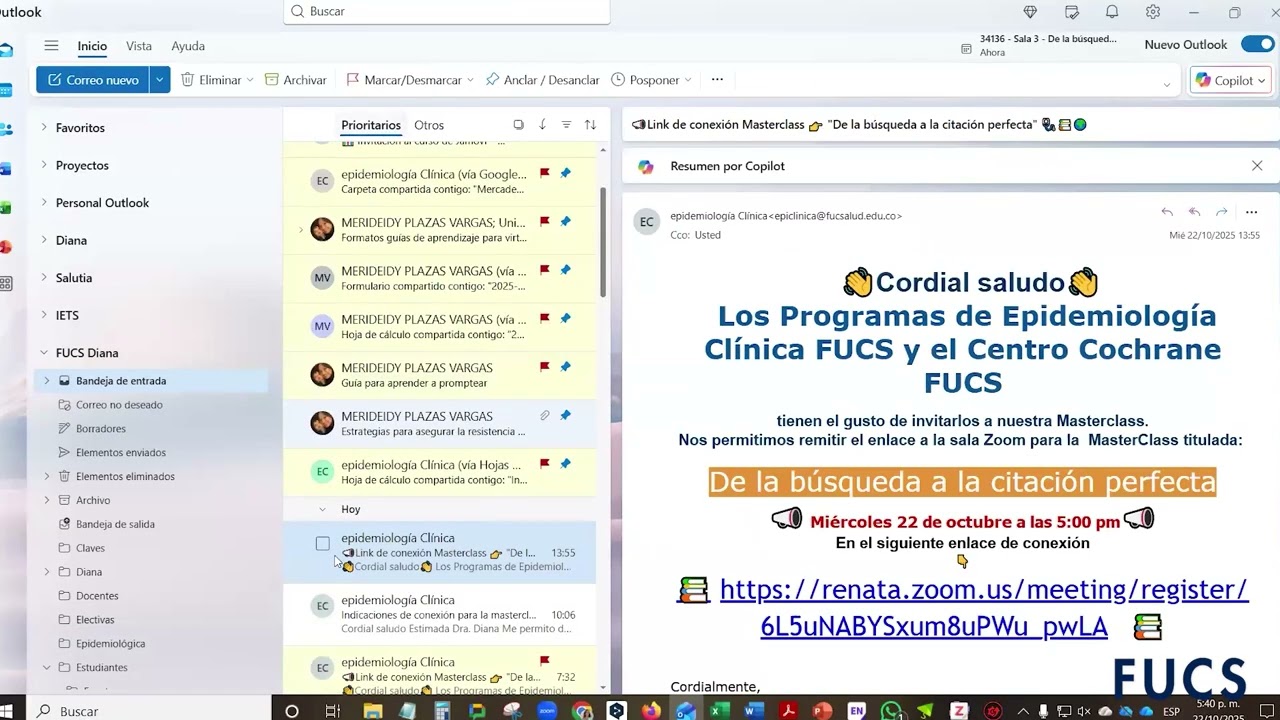Click Forward arrow in reading pane

point(1221,212)
